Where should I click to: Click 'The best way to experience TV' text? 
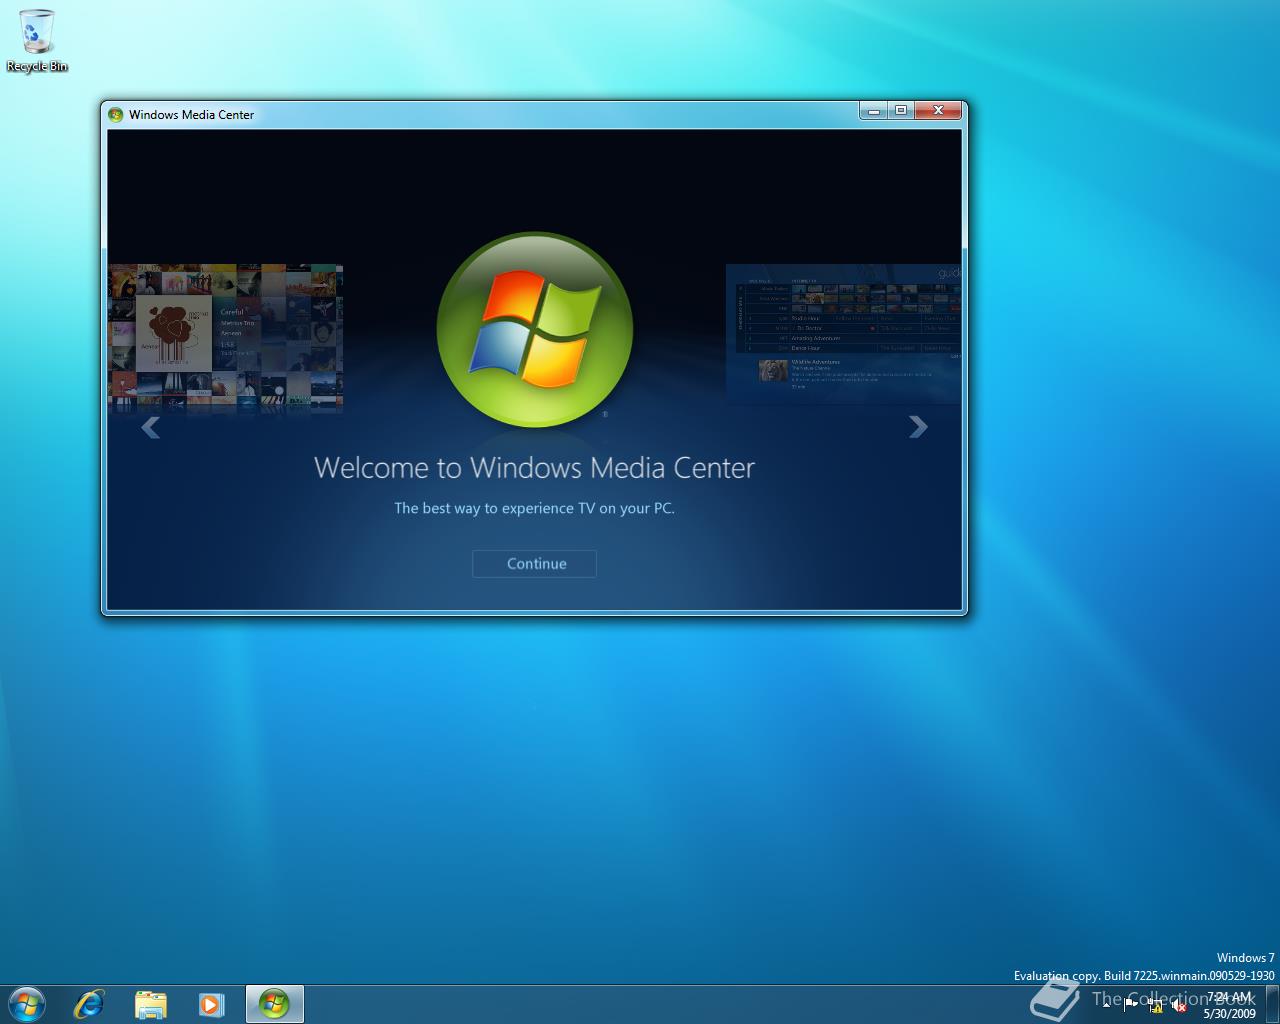click(534, 508)
